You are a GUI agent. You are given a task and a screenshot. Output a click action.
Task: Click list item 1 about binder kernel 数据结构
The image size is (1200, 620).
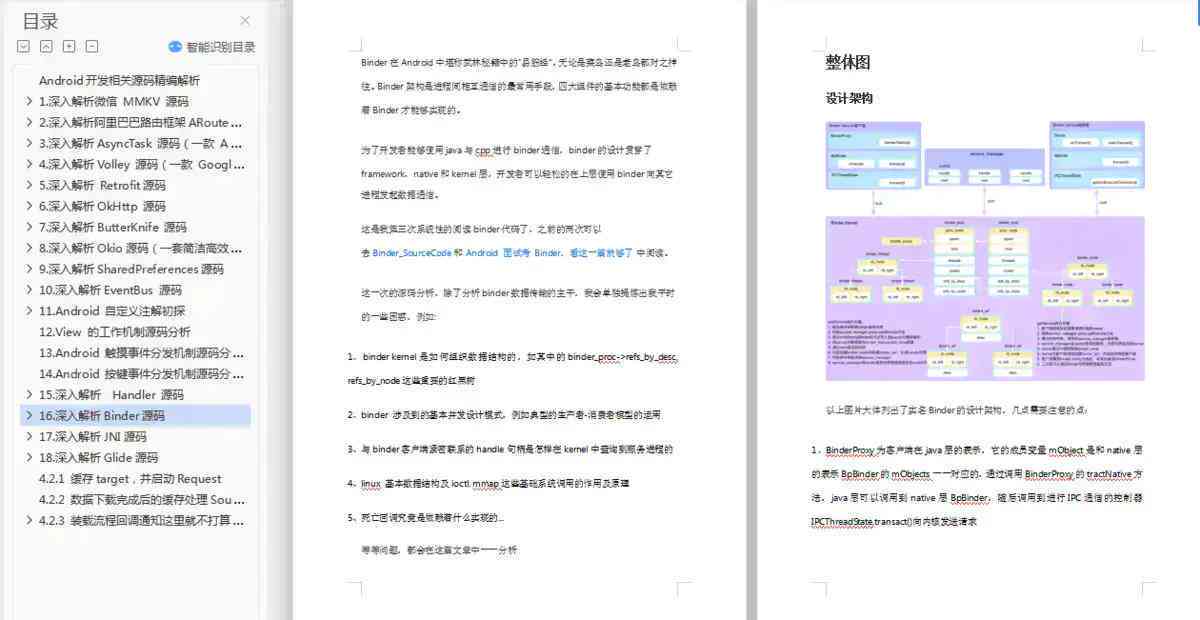point(513,368)
